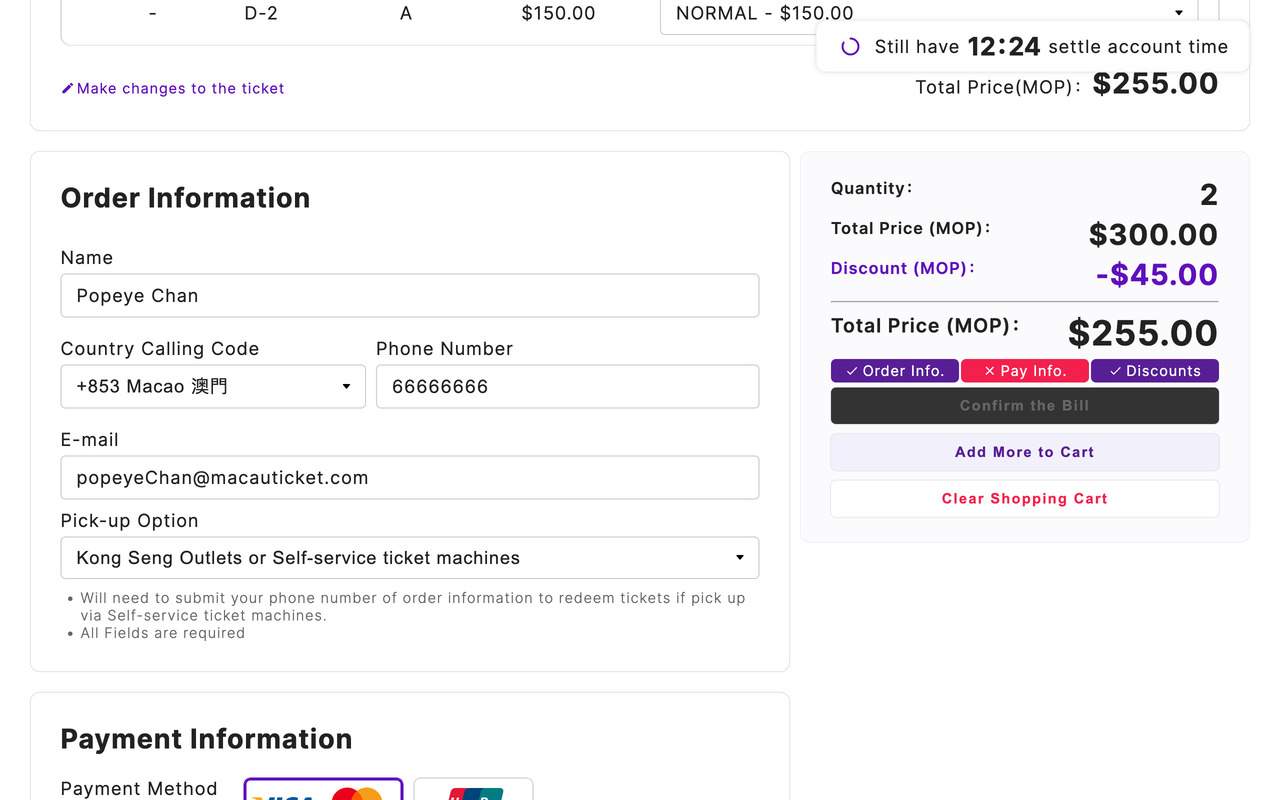Click the Quantity value 2 in summary
Viewport: 1280px width, 800px height.
point(1209,195)
